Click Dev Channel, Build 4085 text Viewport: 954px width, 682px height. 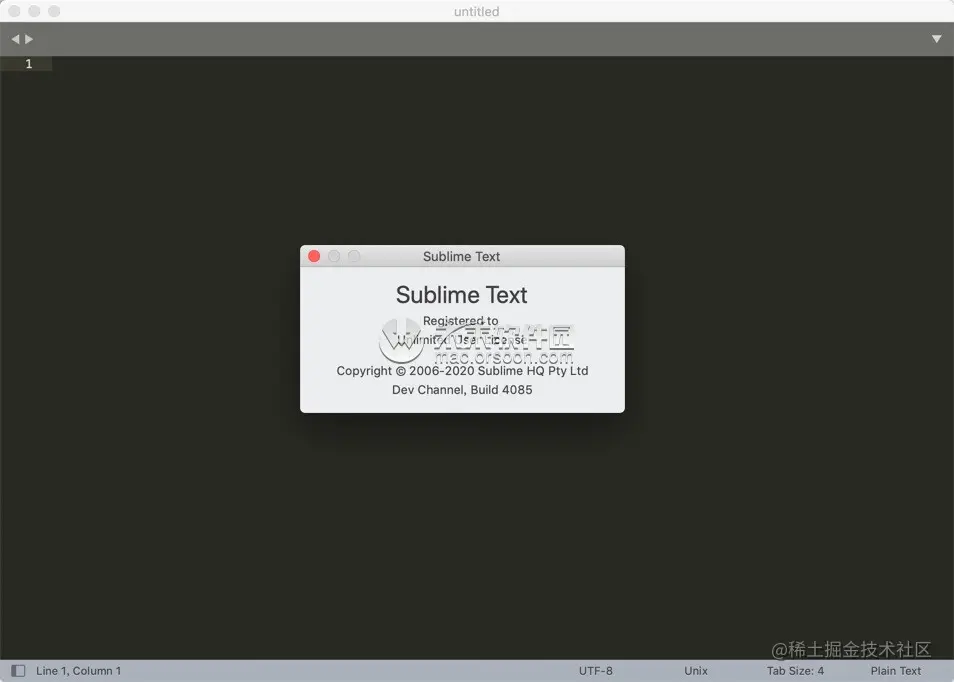point(462,389)
